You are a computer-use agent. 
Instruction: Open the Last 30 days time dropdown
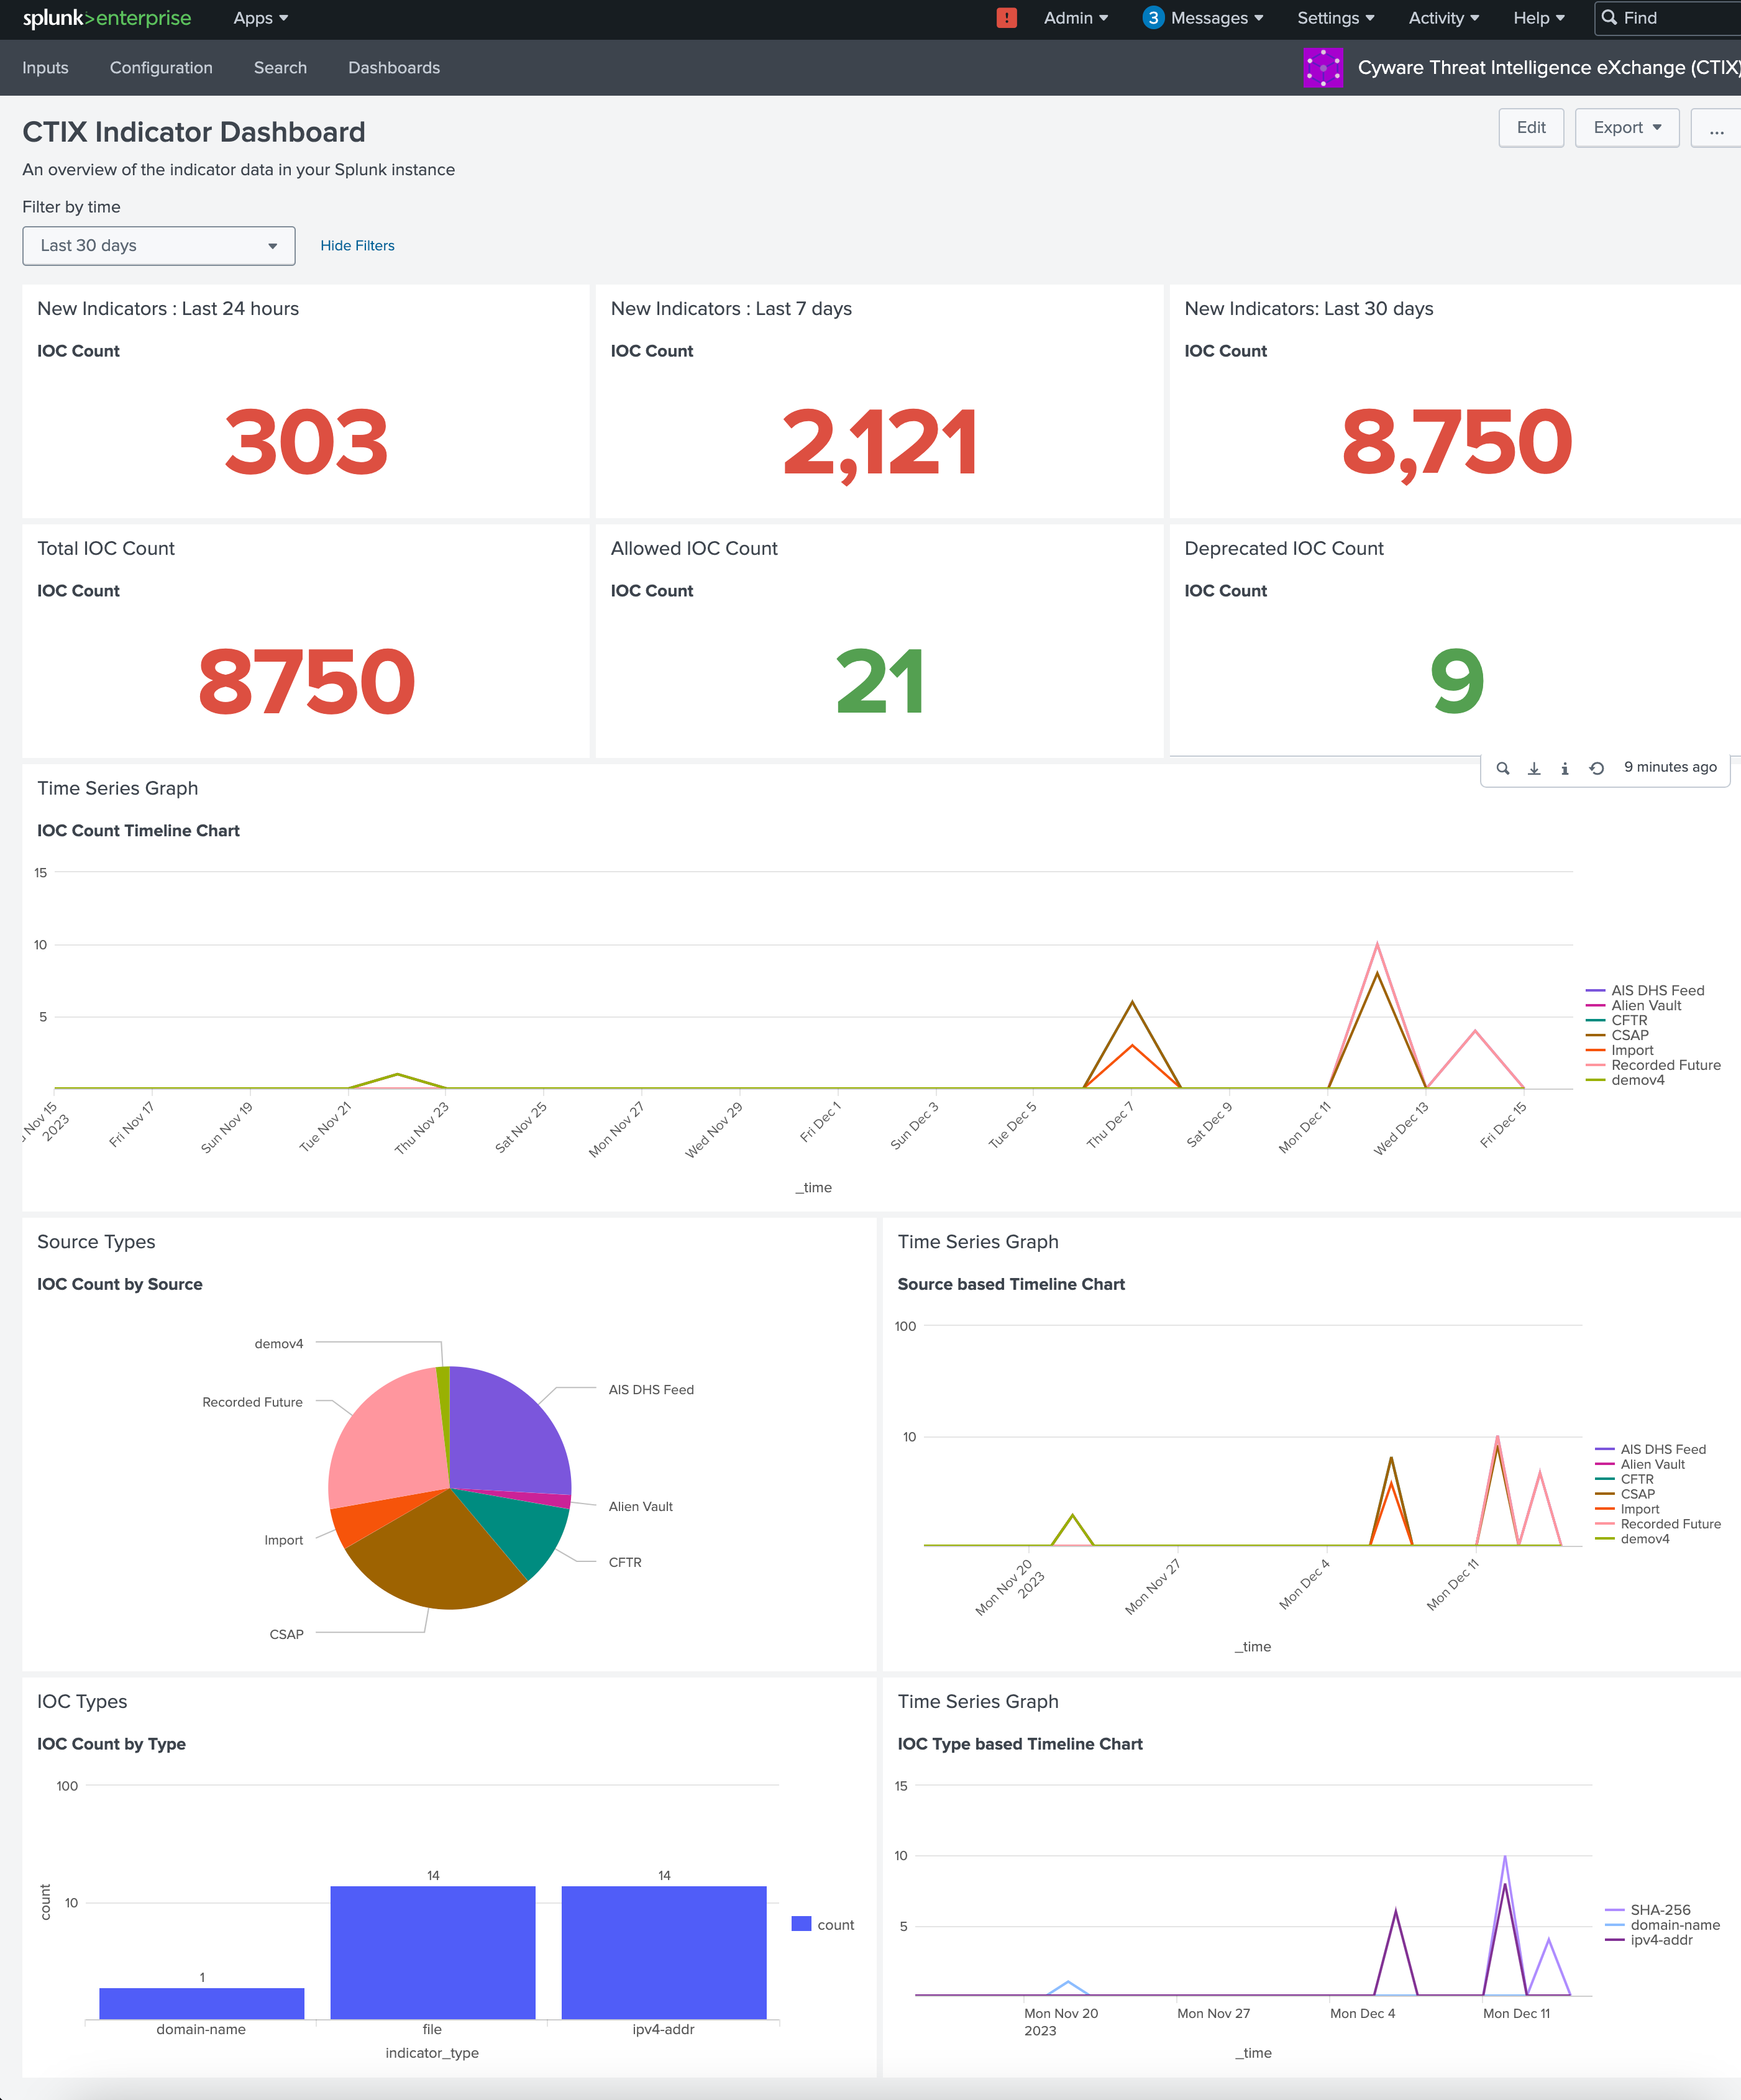[x=158, y=246]
